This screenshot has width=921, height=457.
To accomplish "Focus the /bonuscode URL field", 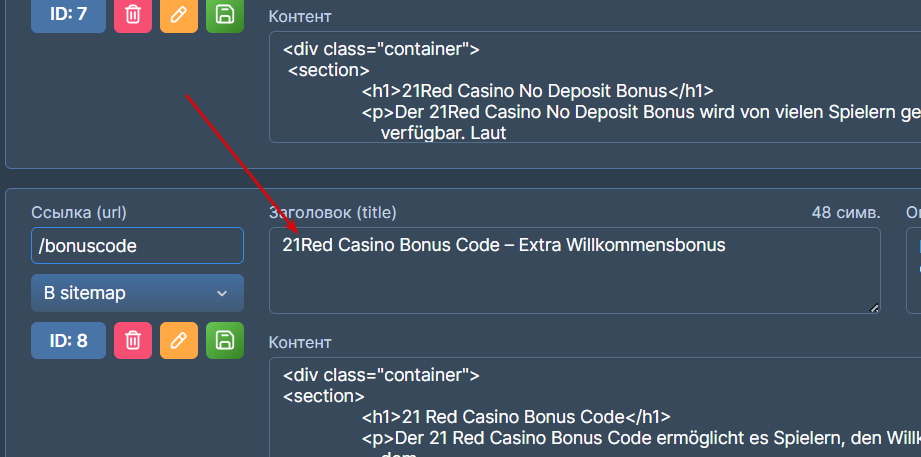I will (137, 246).
